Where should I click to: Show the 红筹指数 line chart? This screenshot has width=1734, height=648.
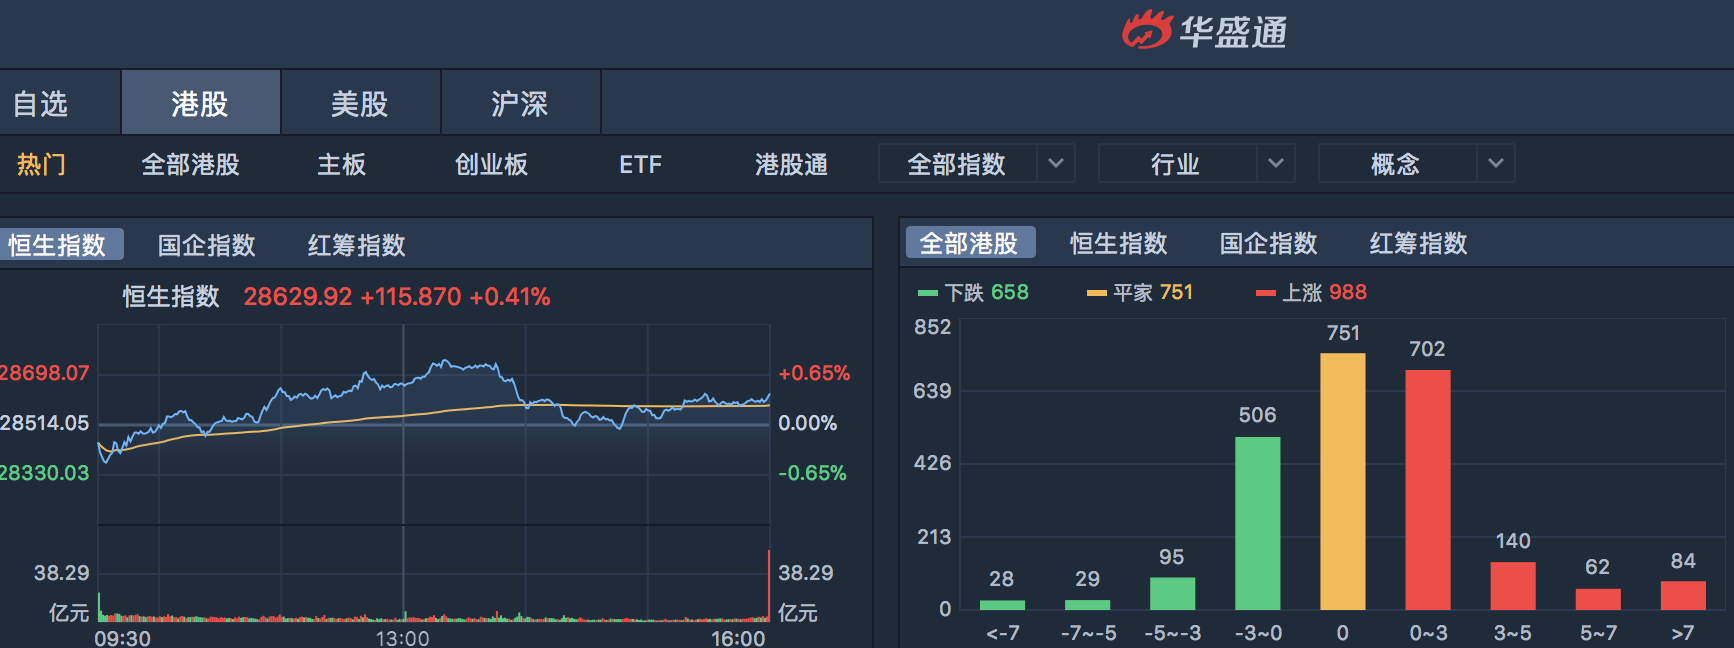pyautogui.click(x=356, y=245)
